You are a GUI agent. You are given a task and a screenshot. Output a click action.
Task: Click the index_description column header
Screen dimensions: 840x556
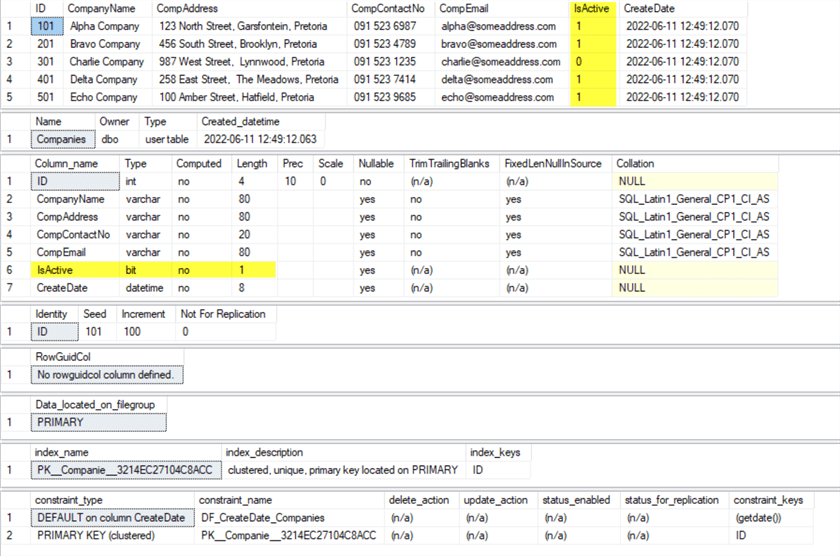(264, 452)
